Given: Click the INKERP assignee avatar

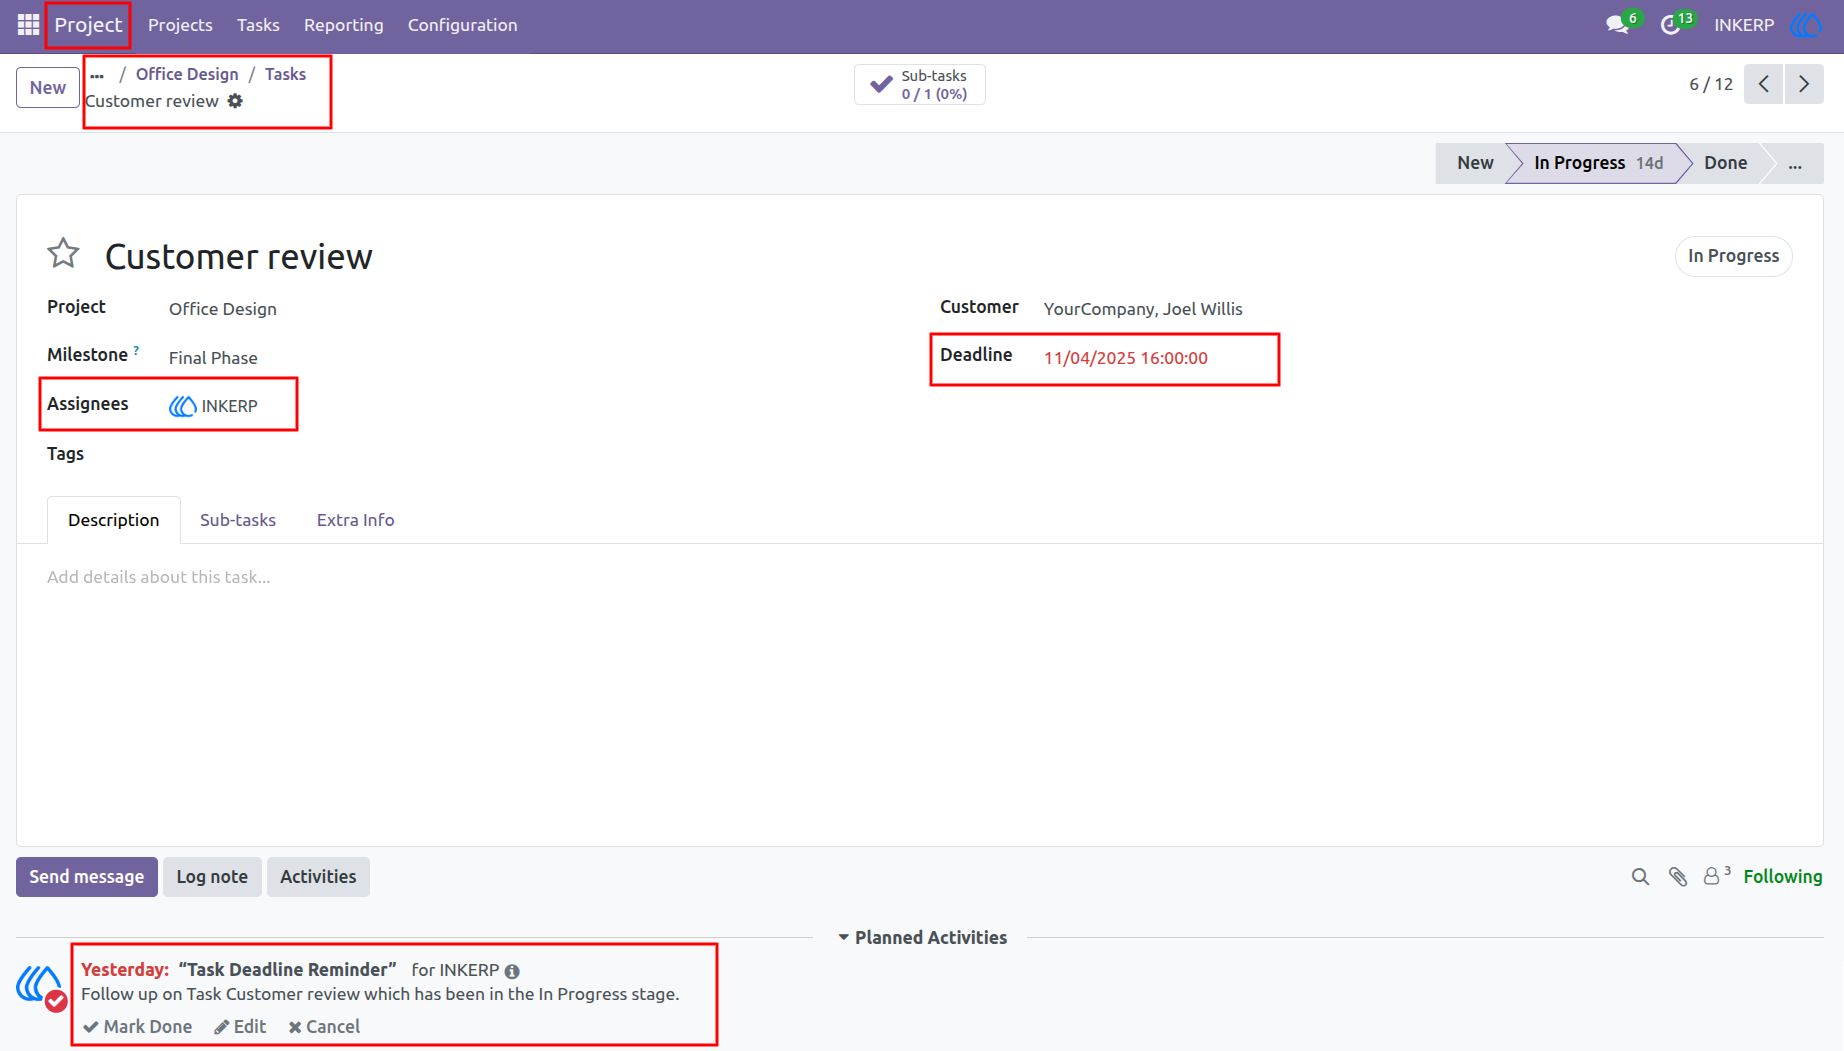Looking at the screenshot, I should click(182, 406).
